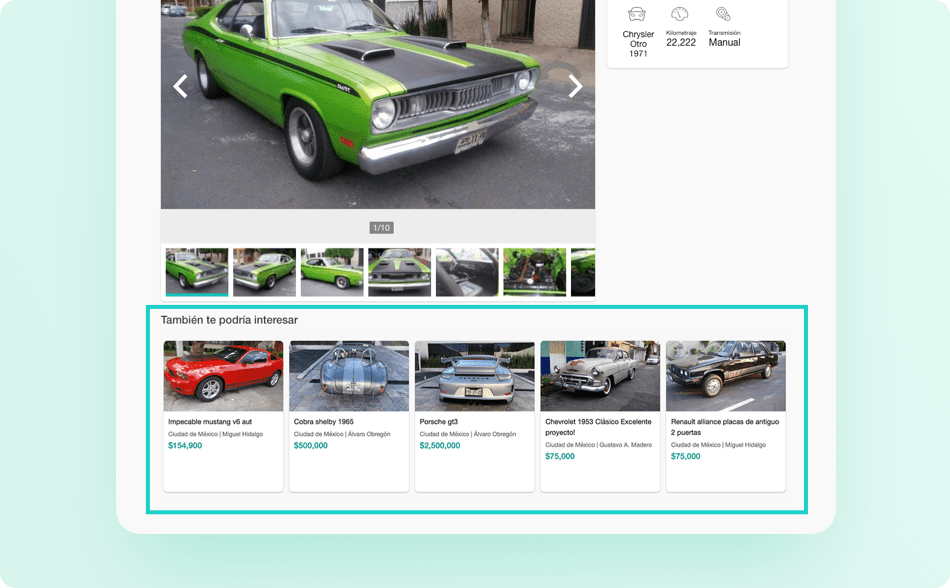This screenshot has height=588, width=950.
Task: Open the Chevrolet 1953 Clásico listing
Action: pos(600,416)
